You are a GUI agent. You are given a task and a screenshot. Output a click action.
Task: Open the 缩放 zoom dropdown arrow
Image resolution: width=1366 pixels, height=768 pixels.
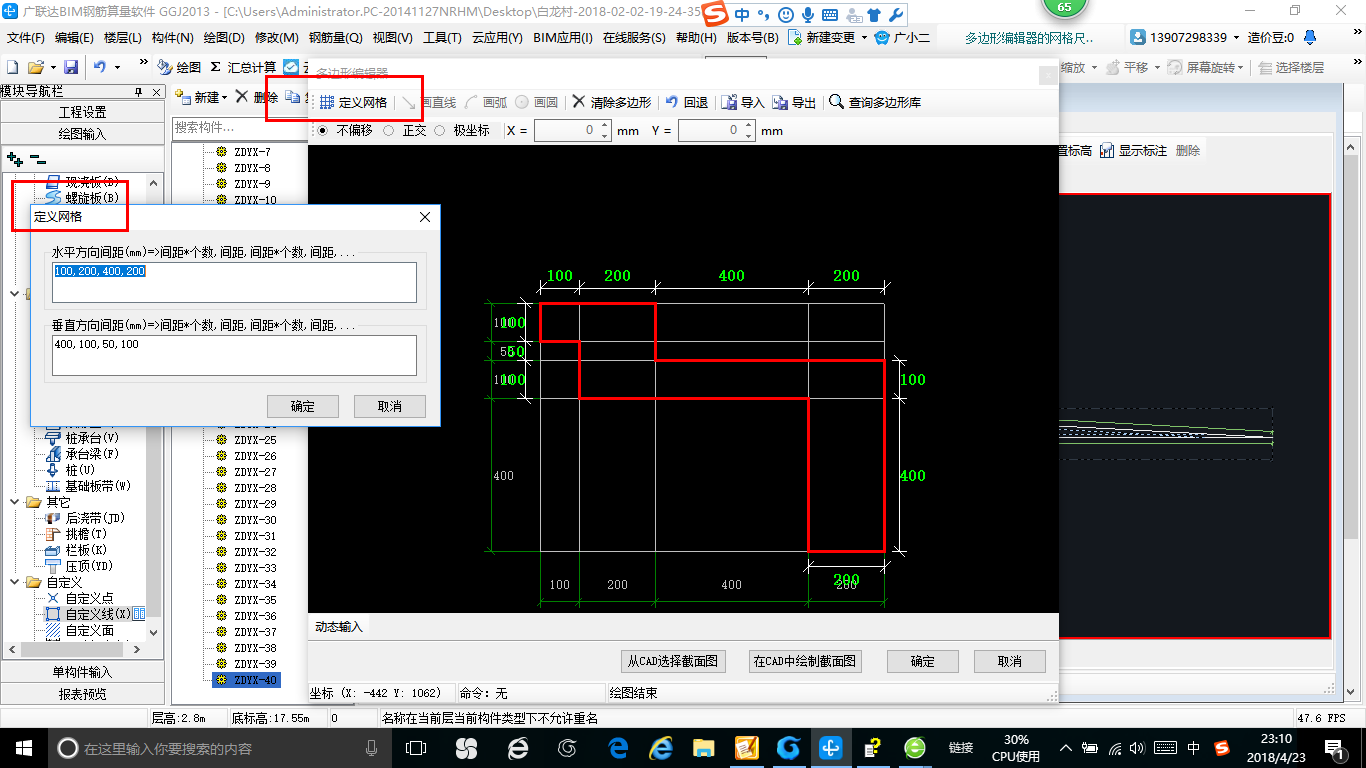(x=1095, y=67)
